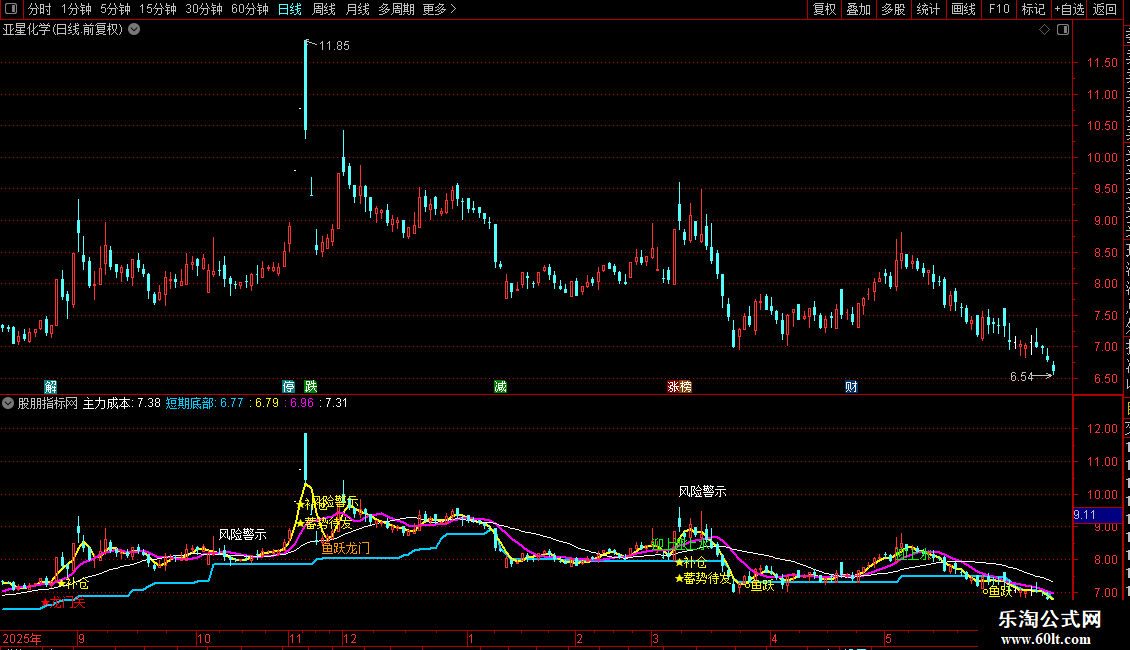Select the 30分钟 period tab

pos(204,9)
